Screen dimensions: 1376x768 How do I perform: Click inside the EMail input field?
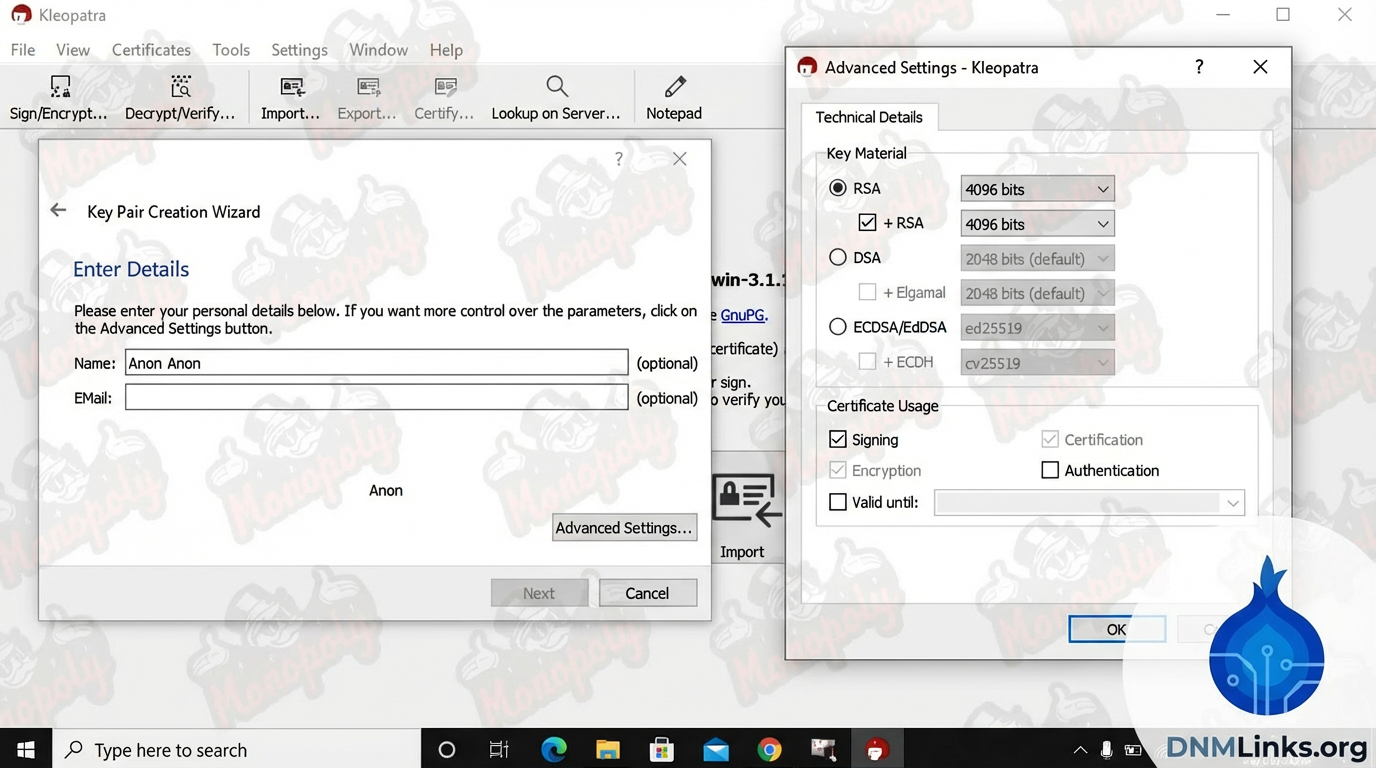coord(375,397)
